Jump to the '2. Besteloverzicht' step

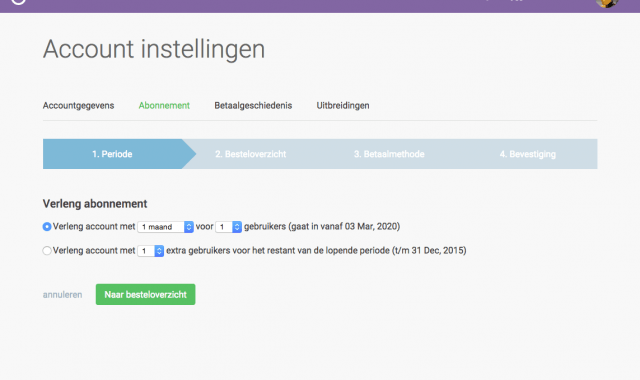coord(251,154)
